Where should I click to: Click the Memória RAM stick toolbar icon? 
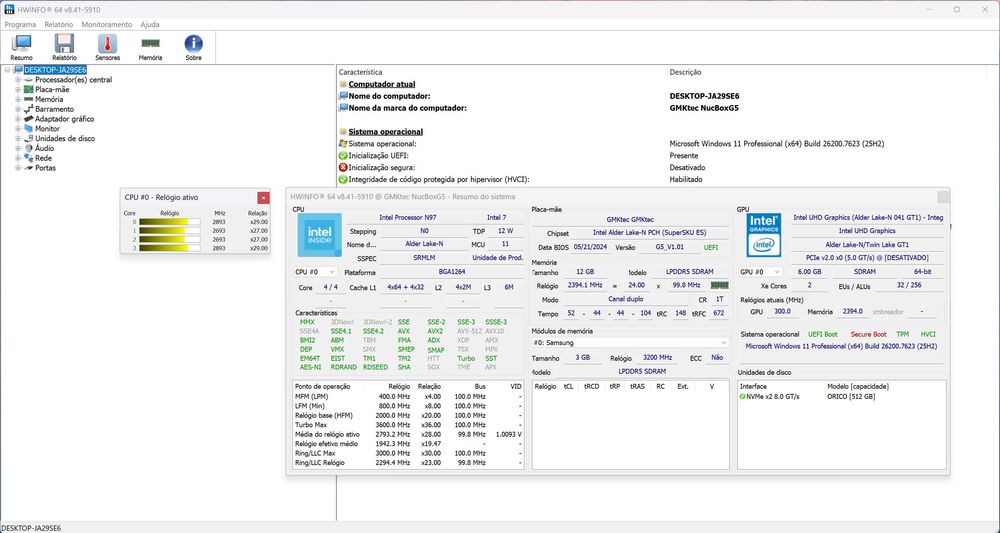(150, 45)
